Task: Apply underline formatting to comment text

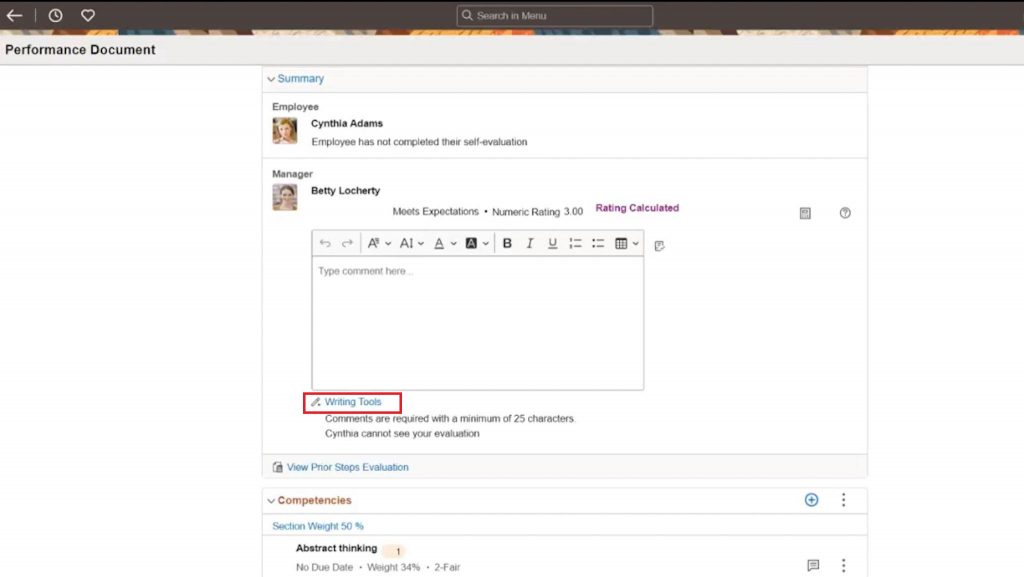Action: 552,242
